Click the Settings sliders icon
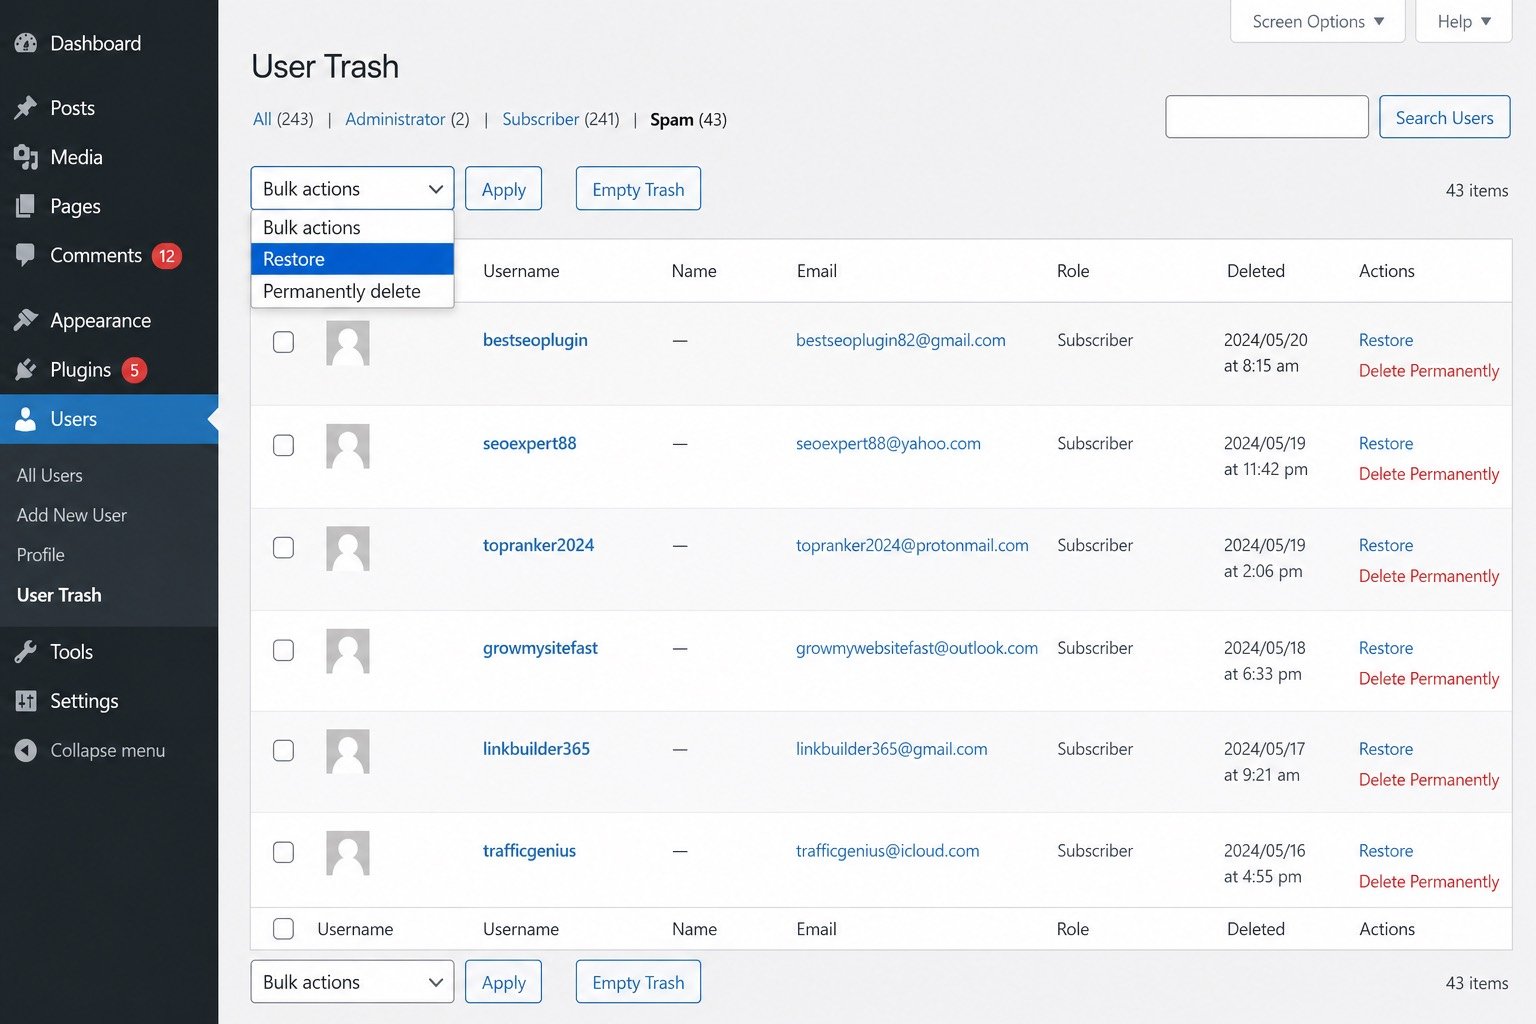1536x1024 pixels. point(26,701)
